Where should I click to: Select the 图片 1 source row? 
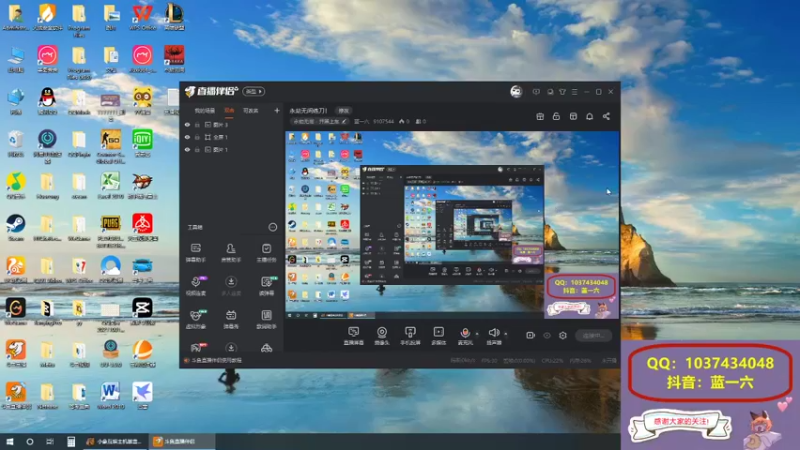(x=232, y=149)
